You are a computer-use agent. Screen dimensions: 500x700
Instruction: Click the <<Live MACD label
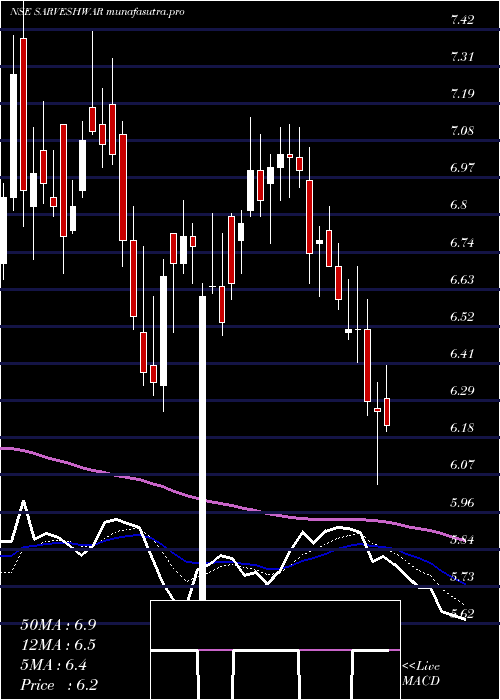(x=421, y=674)
